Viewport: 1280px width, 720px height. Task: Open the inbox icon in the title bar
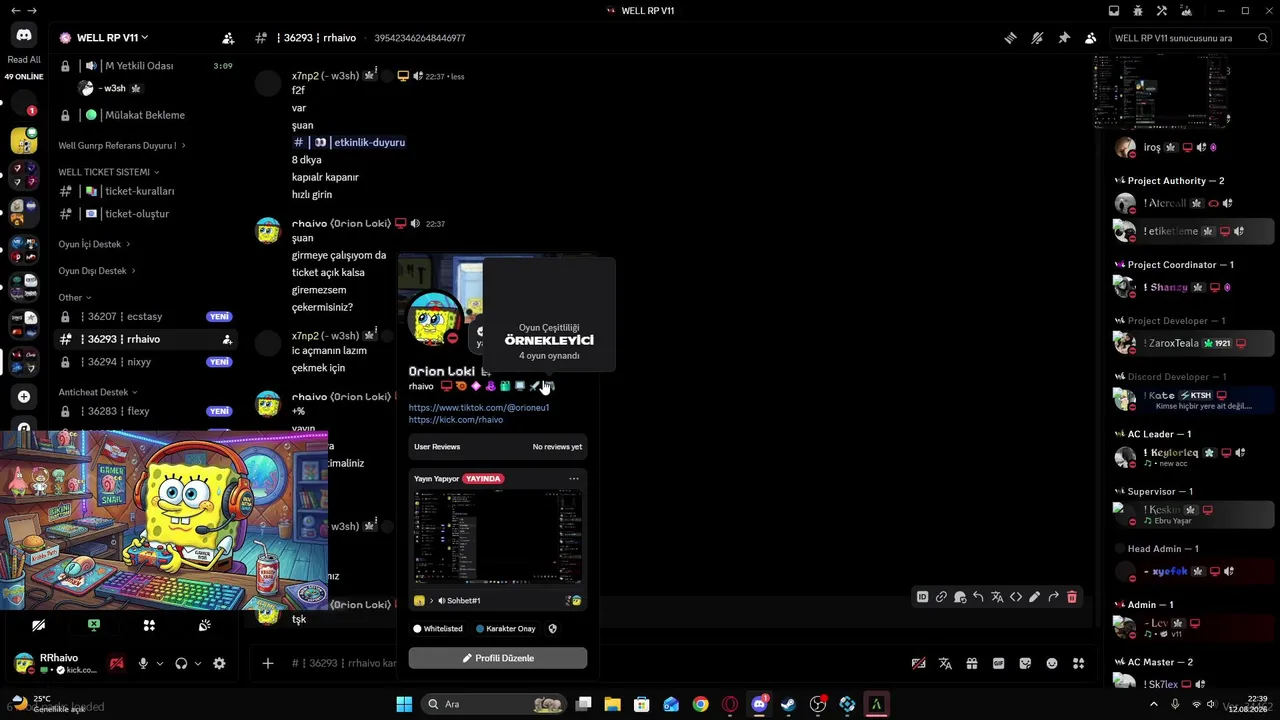[x=1114, y=11]
